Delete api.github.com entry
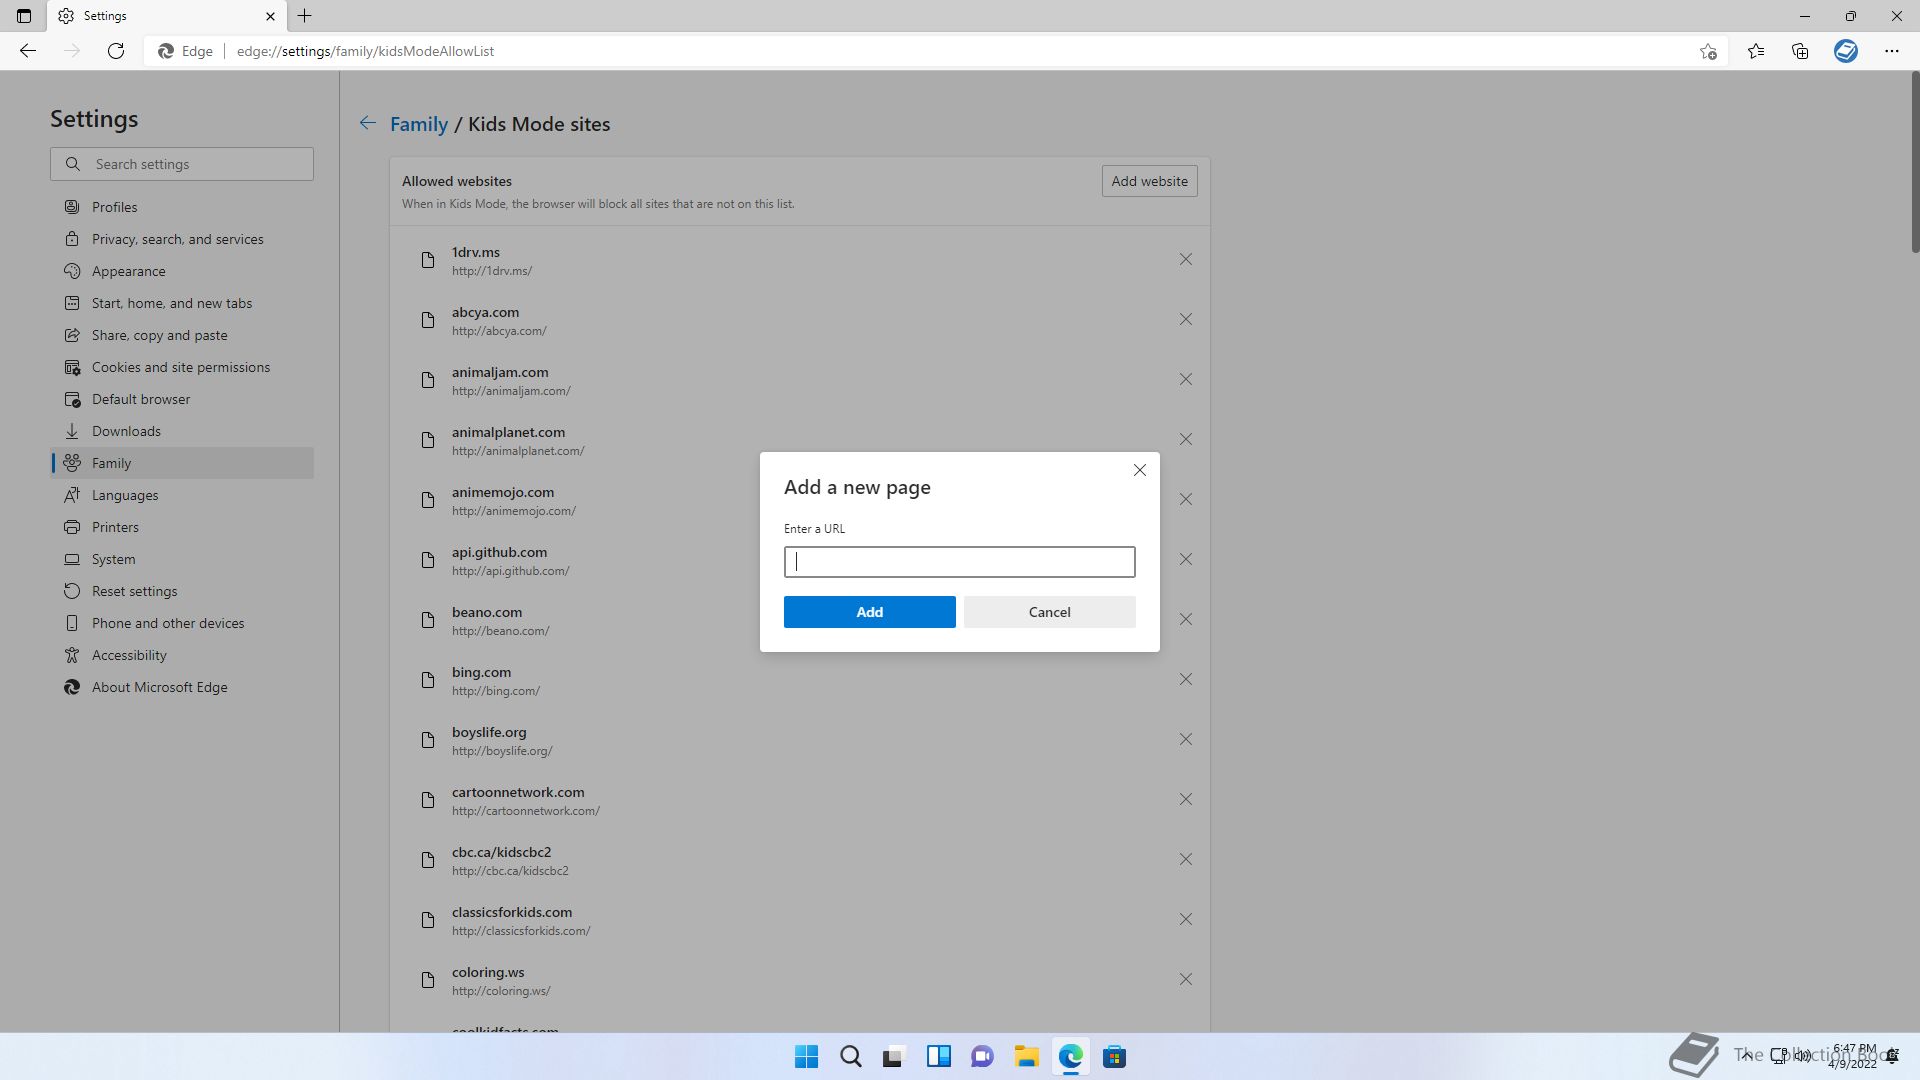 (x=1185, y=560)
